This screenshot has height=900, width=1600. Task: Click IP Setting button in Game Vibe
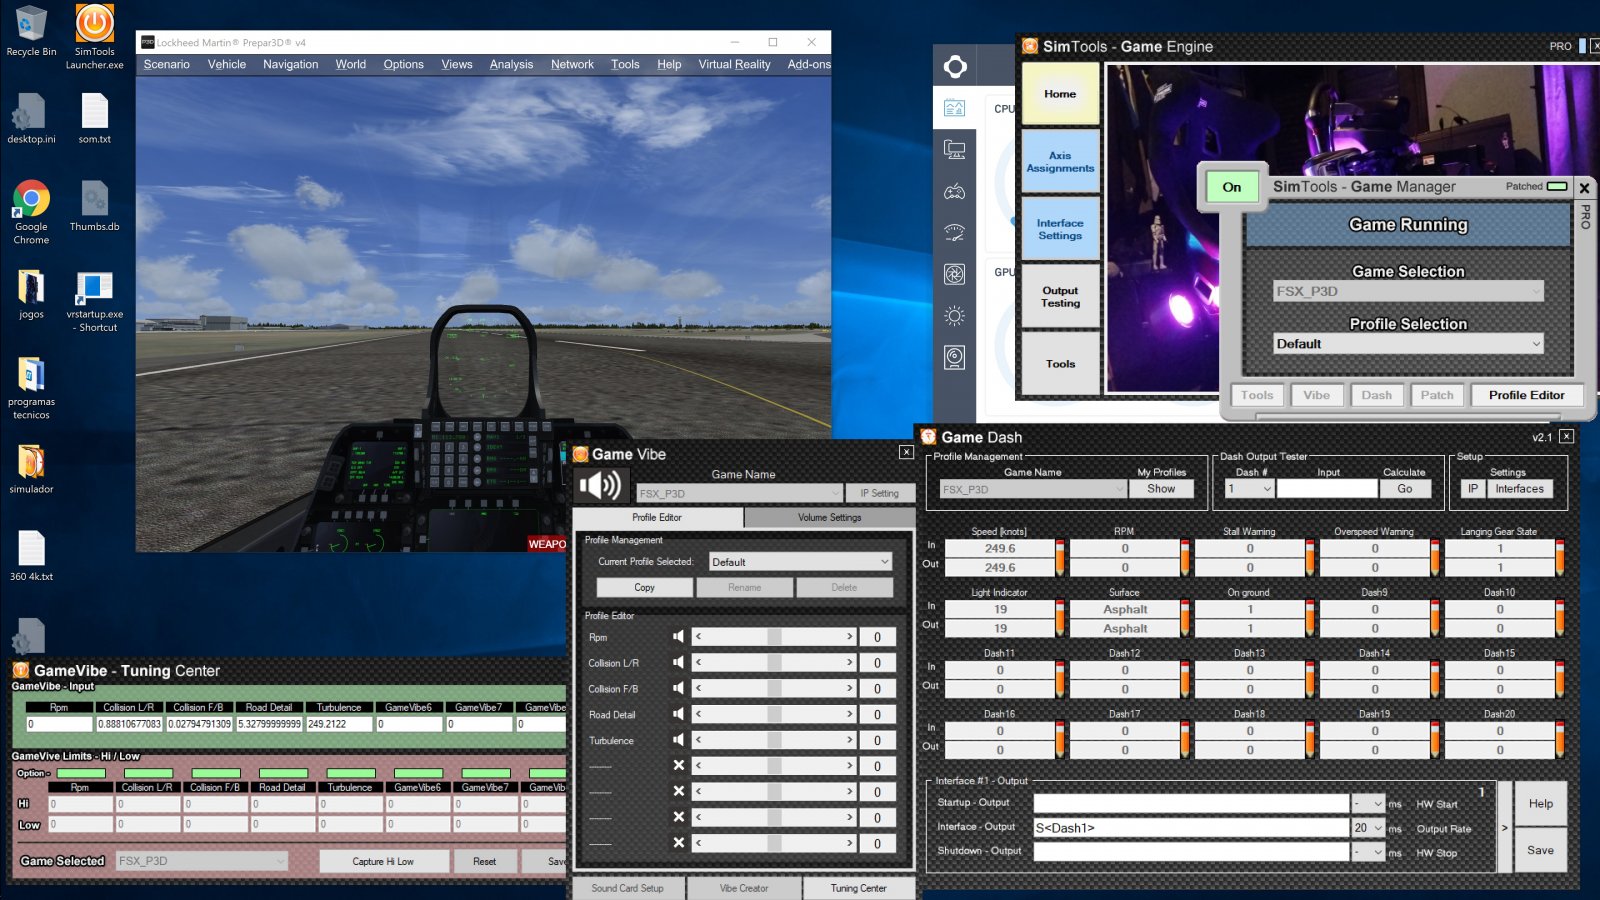click(x=879, y=493)
